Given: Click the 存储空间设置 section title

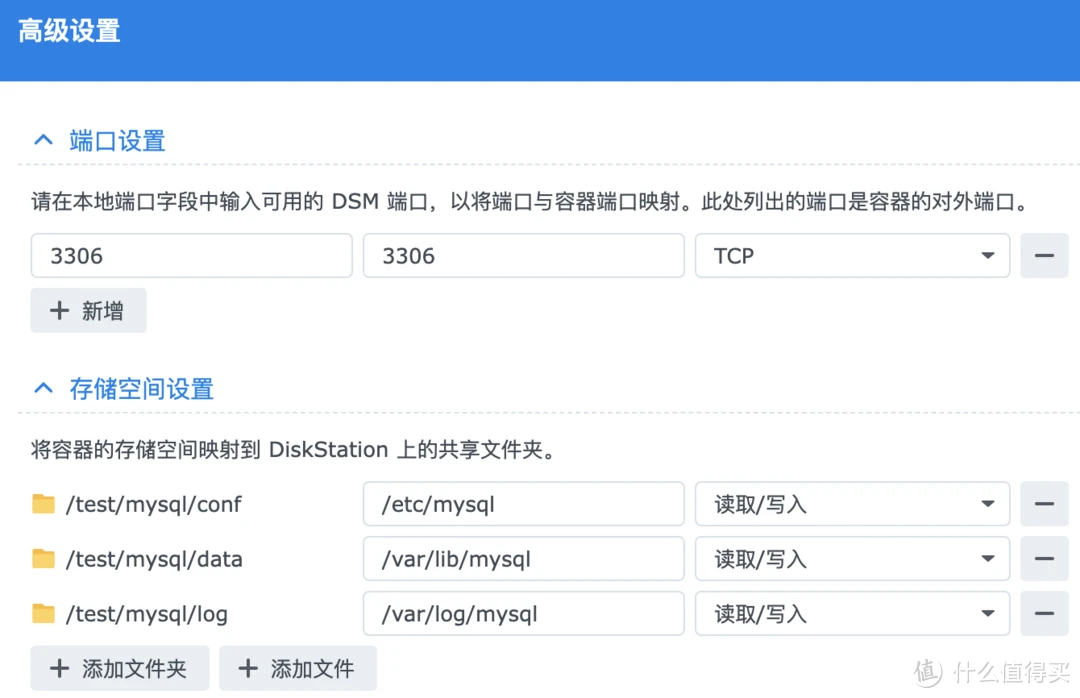Looking at the screenshot, I should click(141, 389).
